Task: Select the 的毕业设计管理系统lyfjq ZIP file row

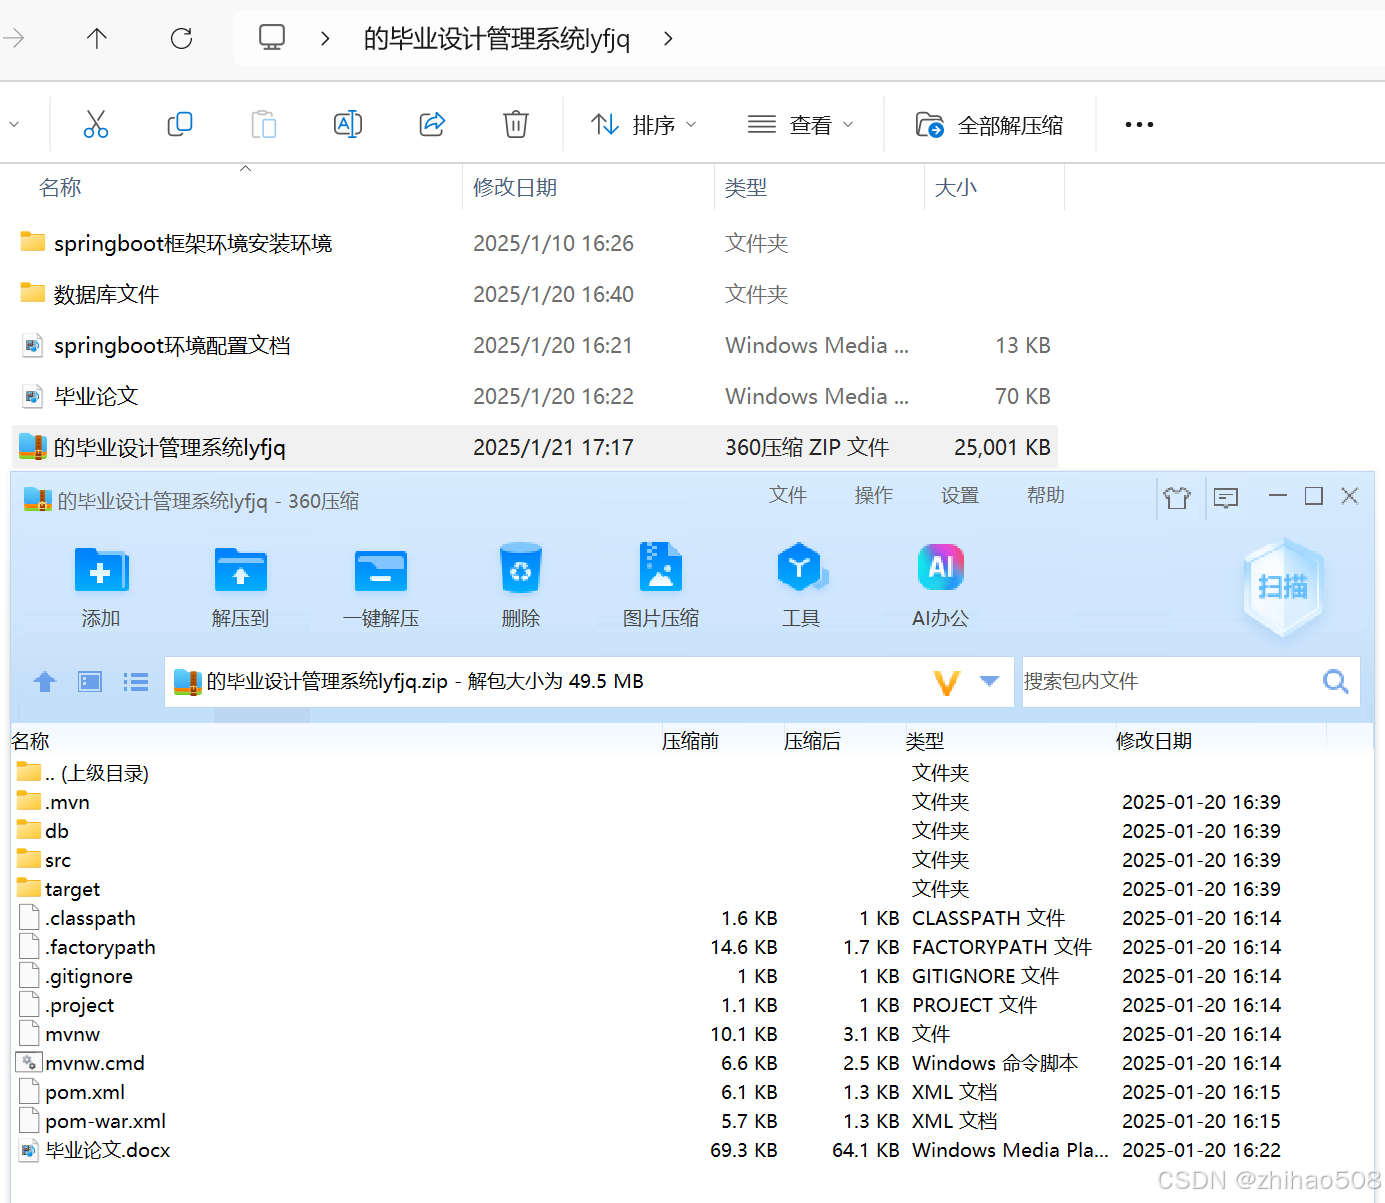Action: coord(534,447)
